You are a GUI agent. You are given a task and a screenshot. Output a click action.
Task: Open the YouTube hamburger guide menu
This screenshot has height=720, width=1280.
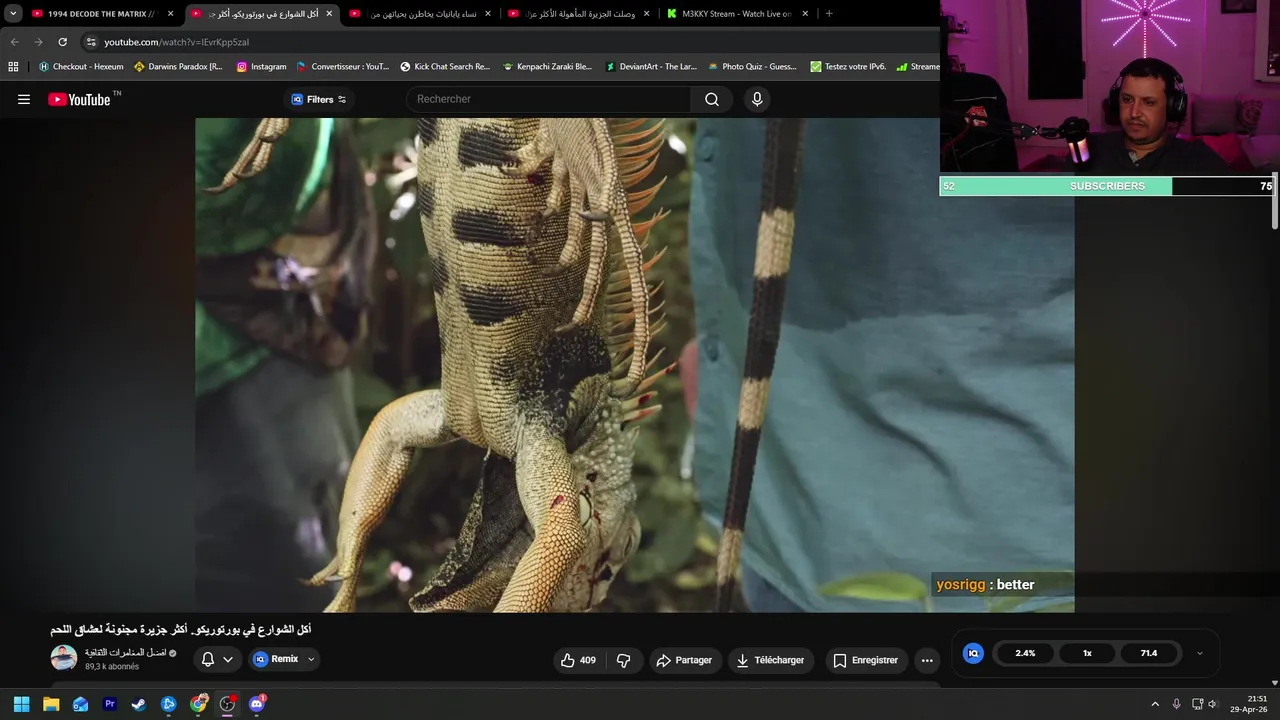click(x=24, y=99)
